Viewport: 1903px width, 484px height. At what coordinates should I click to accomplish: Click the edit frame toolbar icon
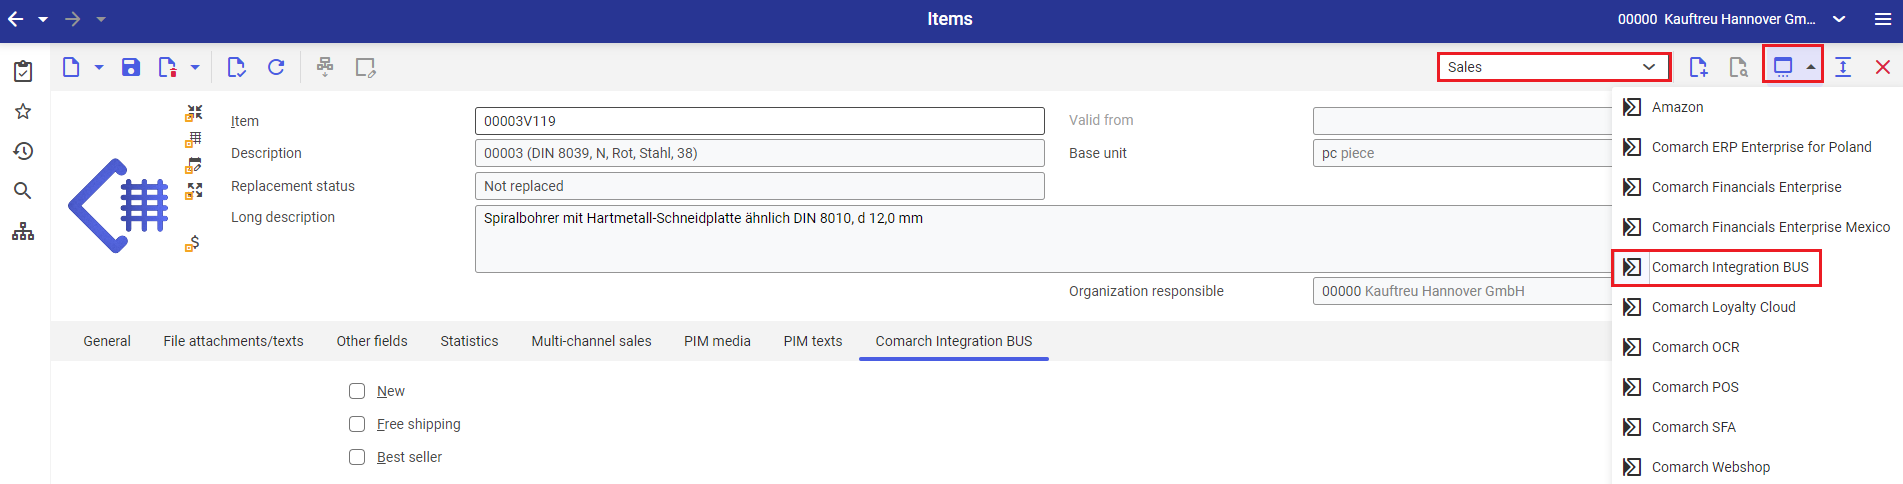click(366, 67)
